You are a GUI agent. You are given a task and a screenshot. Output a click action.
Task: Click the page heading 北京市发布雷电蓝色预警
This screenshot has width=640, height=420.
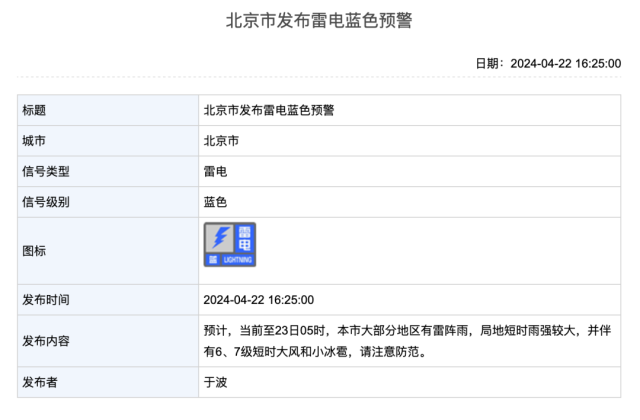[319, 21]
